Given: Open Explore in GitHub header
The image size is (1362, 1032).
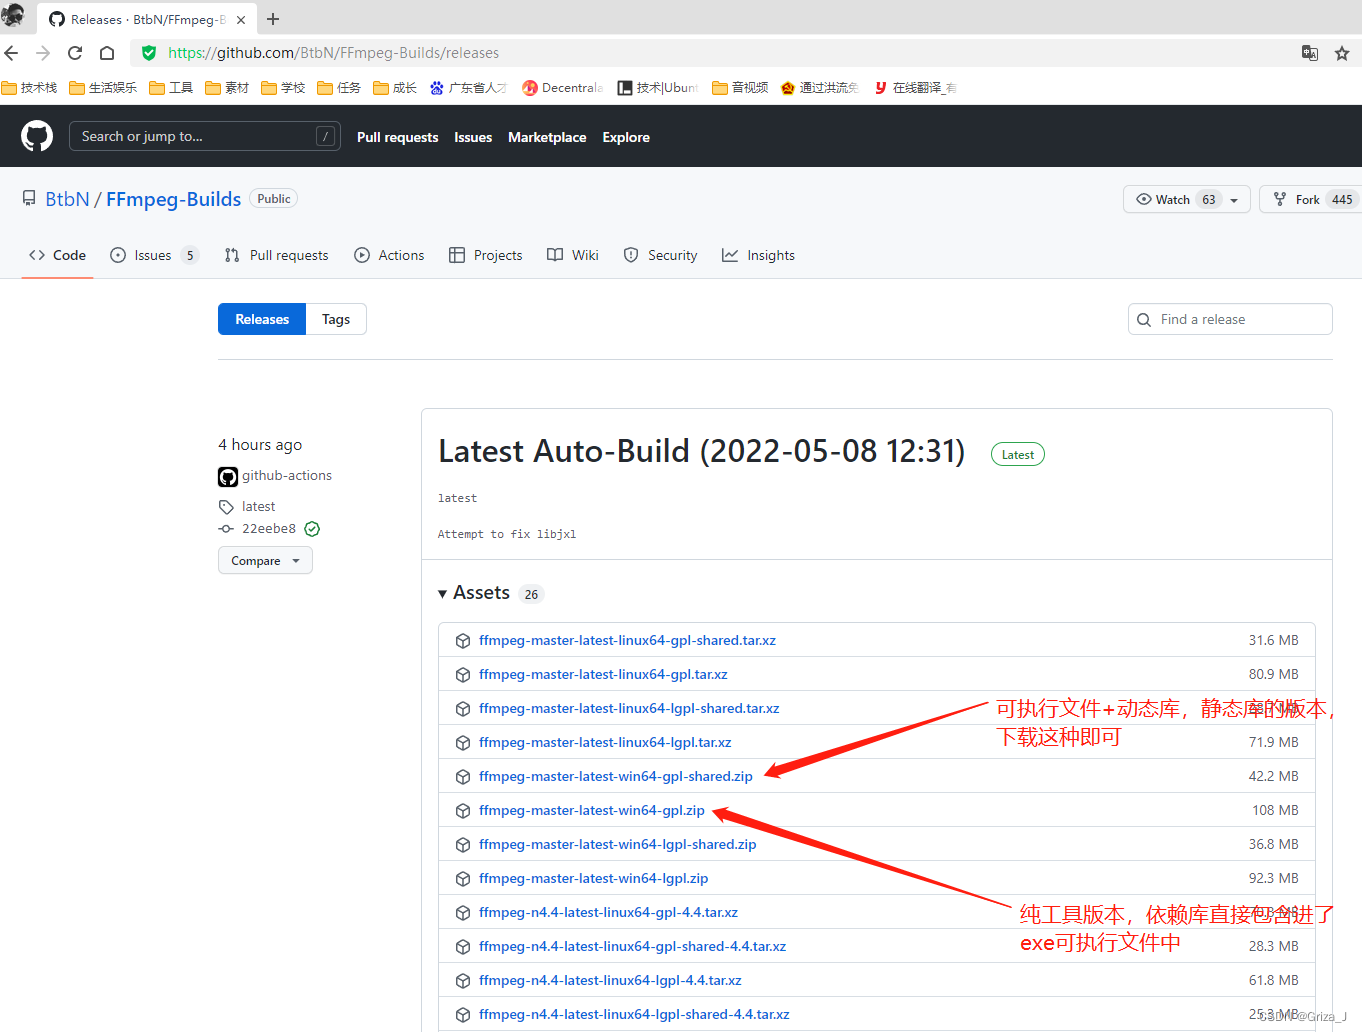Looking at the screenshot, I should coord(626,137).
